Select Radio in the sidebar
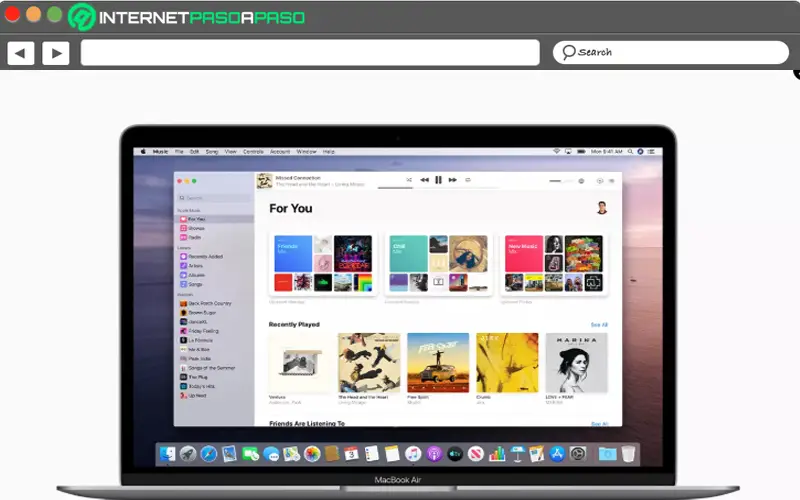This screenshot has width=800, height=500. pos(191,237)
